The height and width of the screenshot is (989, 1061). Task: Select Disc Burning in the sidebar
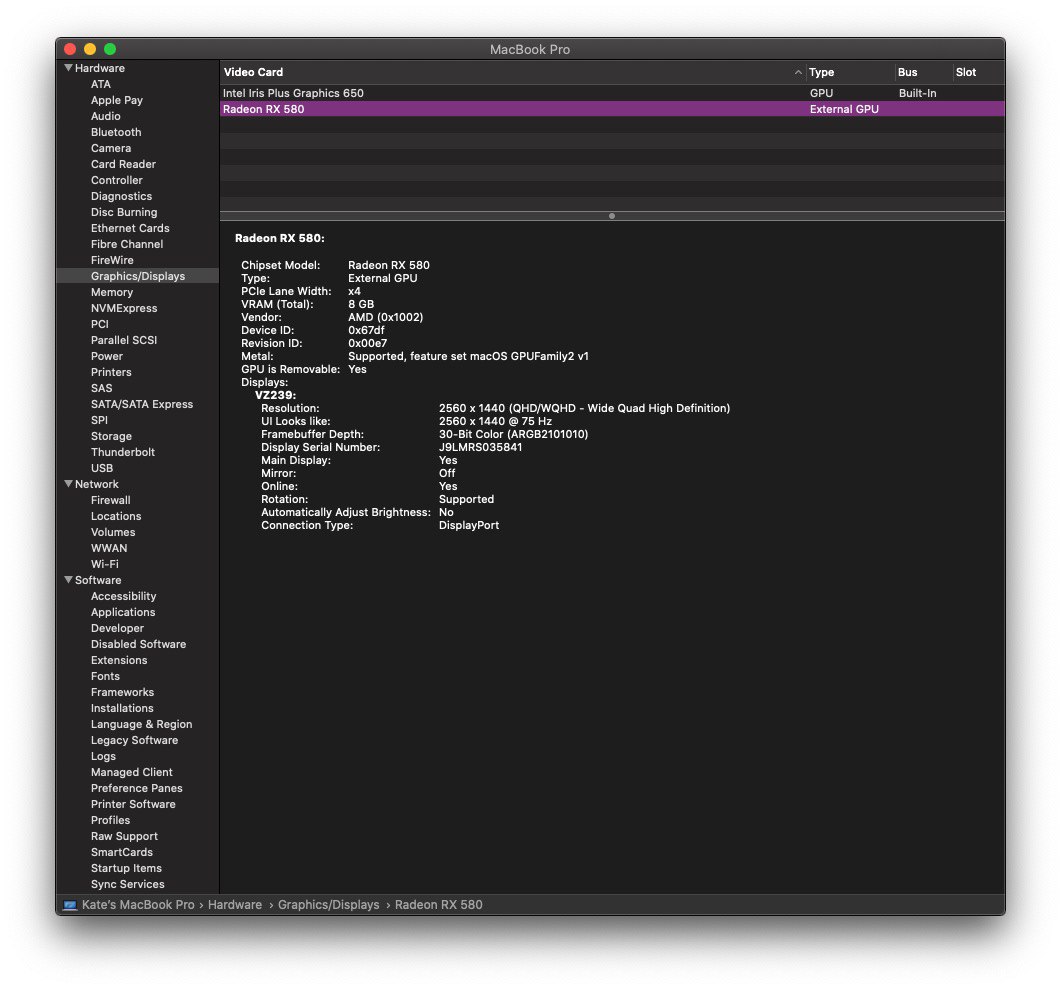tap(124, 212)
